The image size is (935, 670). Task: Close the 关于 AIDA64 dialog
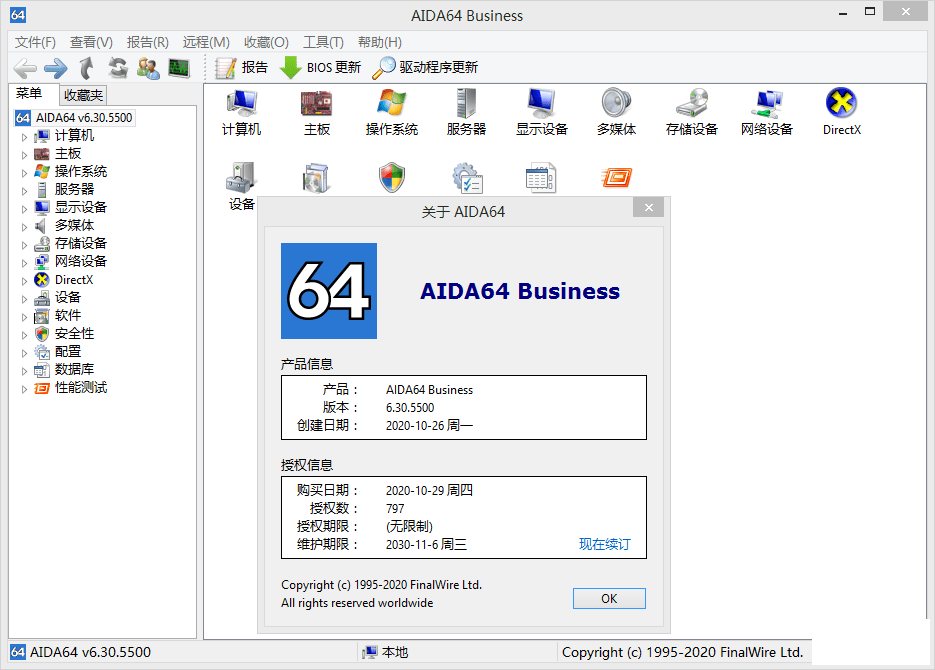tap(649, 207)
